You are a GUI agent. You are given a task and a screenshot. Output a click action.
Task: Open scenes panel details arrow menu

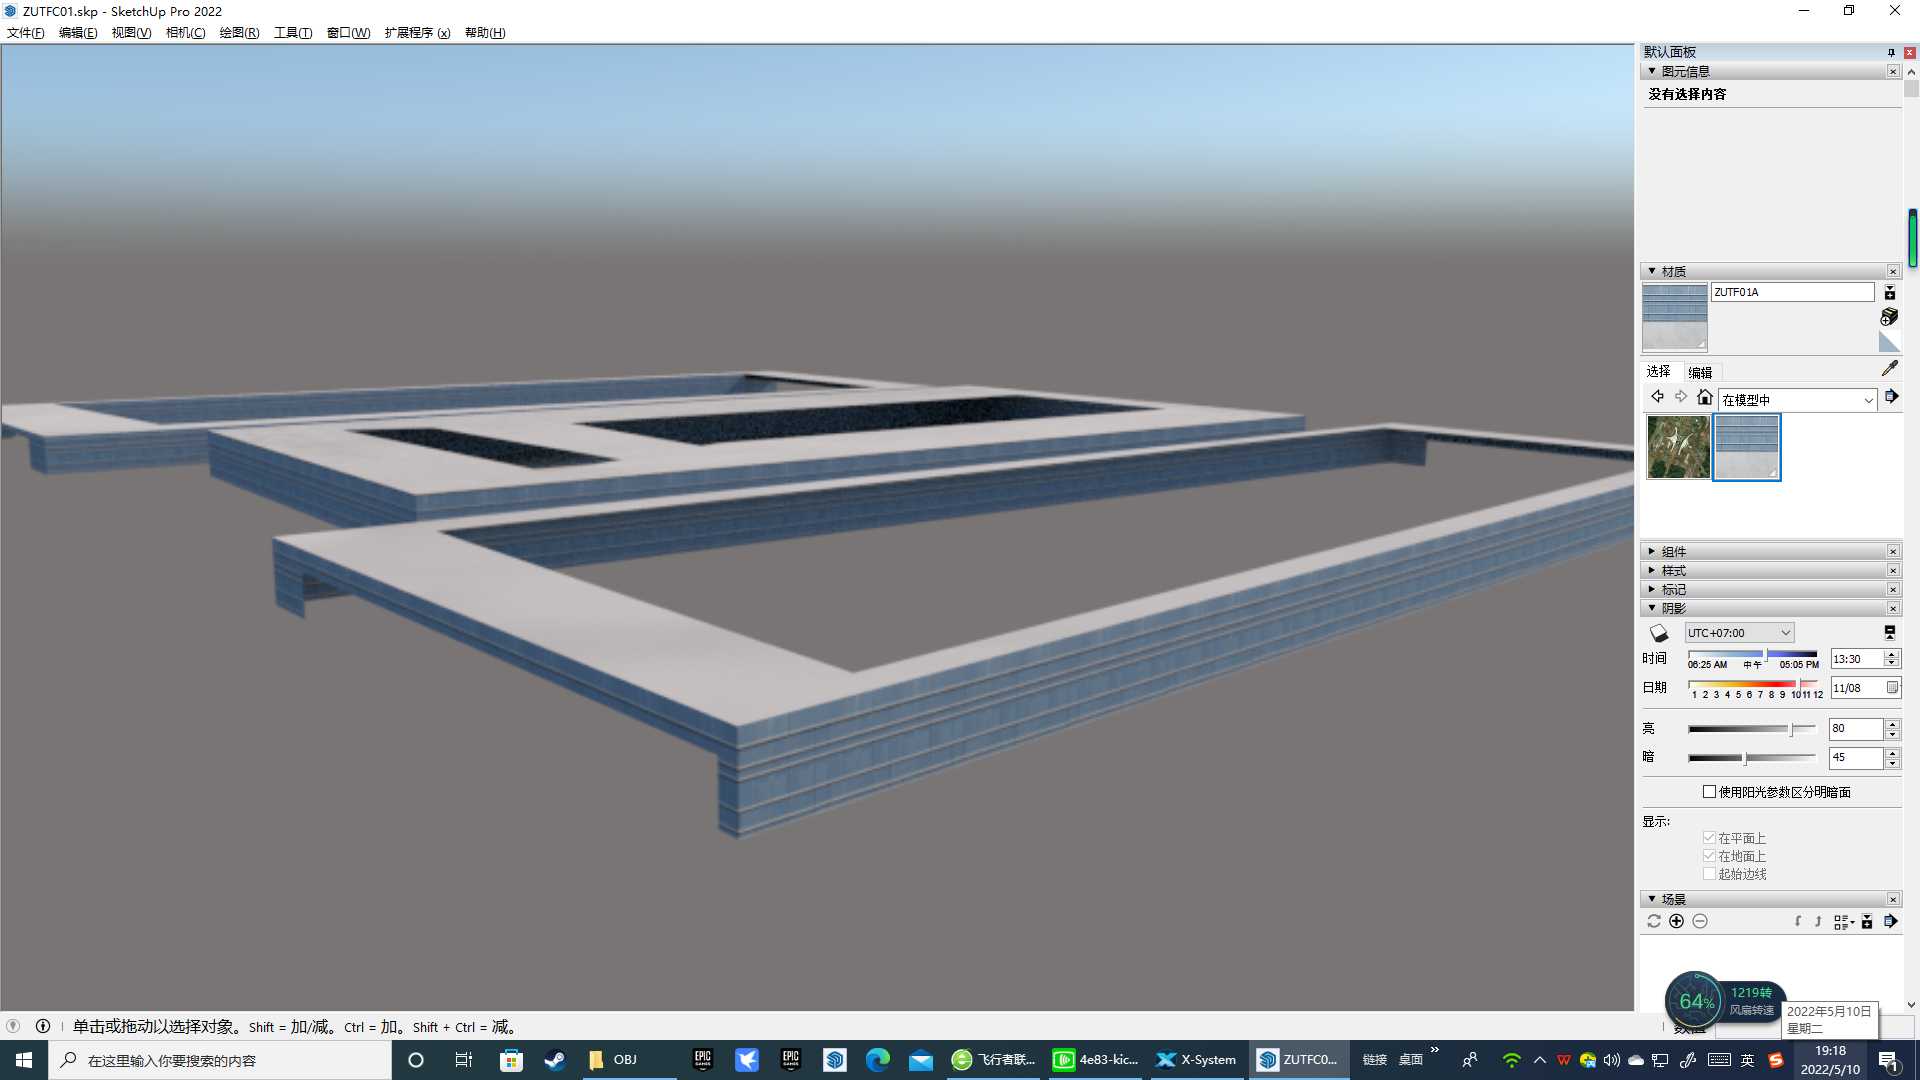1890,921
